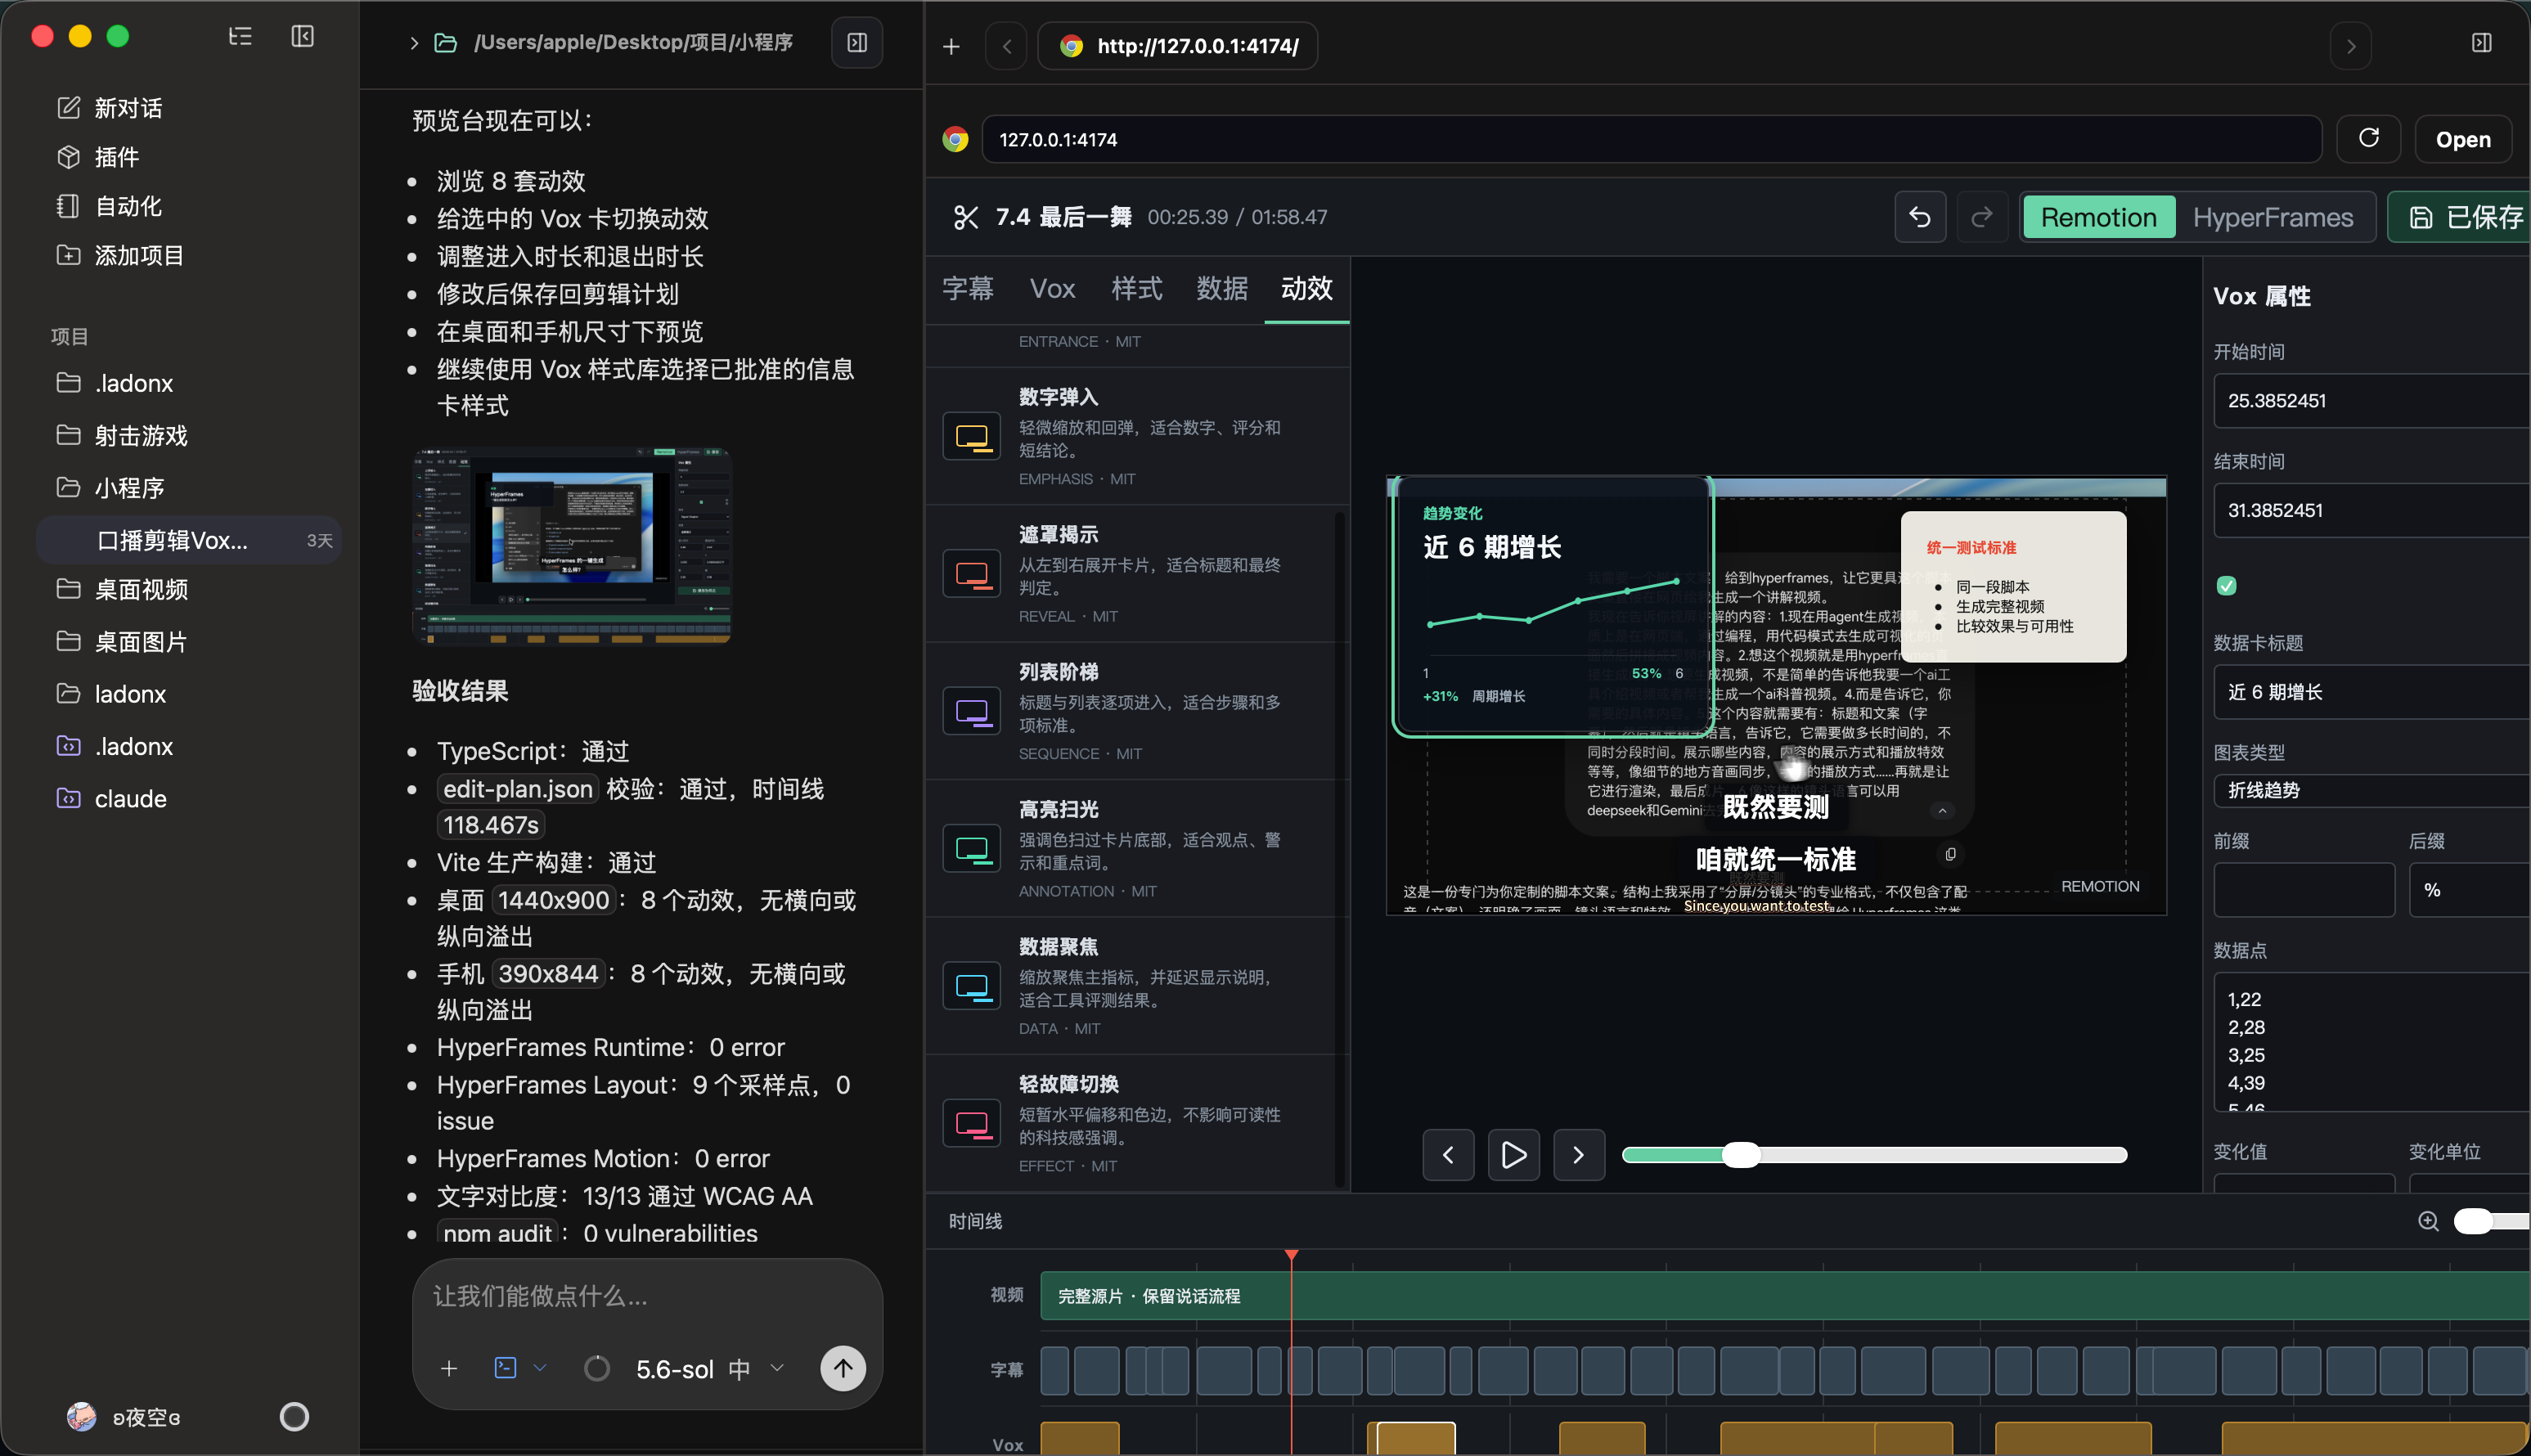Select the 高亮扫光 effect icon
This screenshot has height=1456, width=2531.
pos(971,848)
